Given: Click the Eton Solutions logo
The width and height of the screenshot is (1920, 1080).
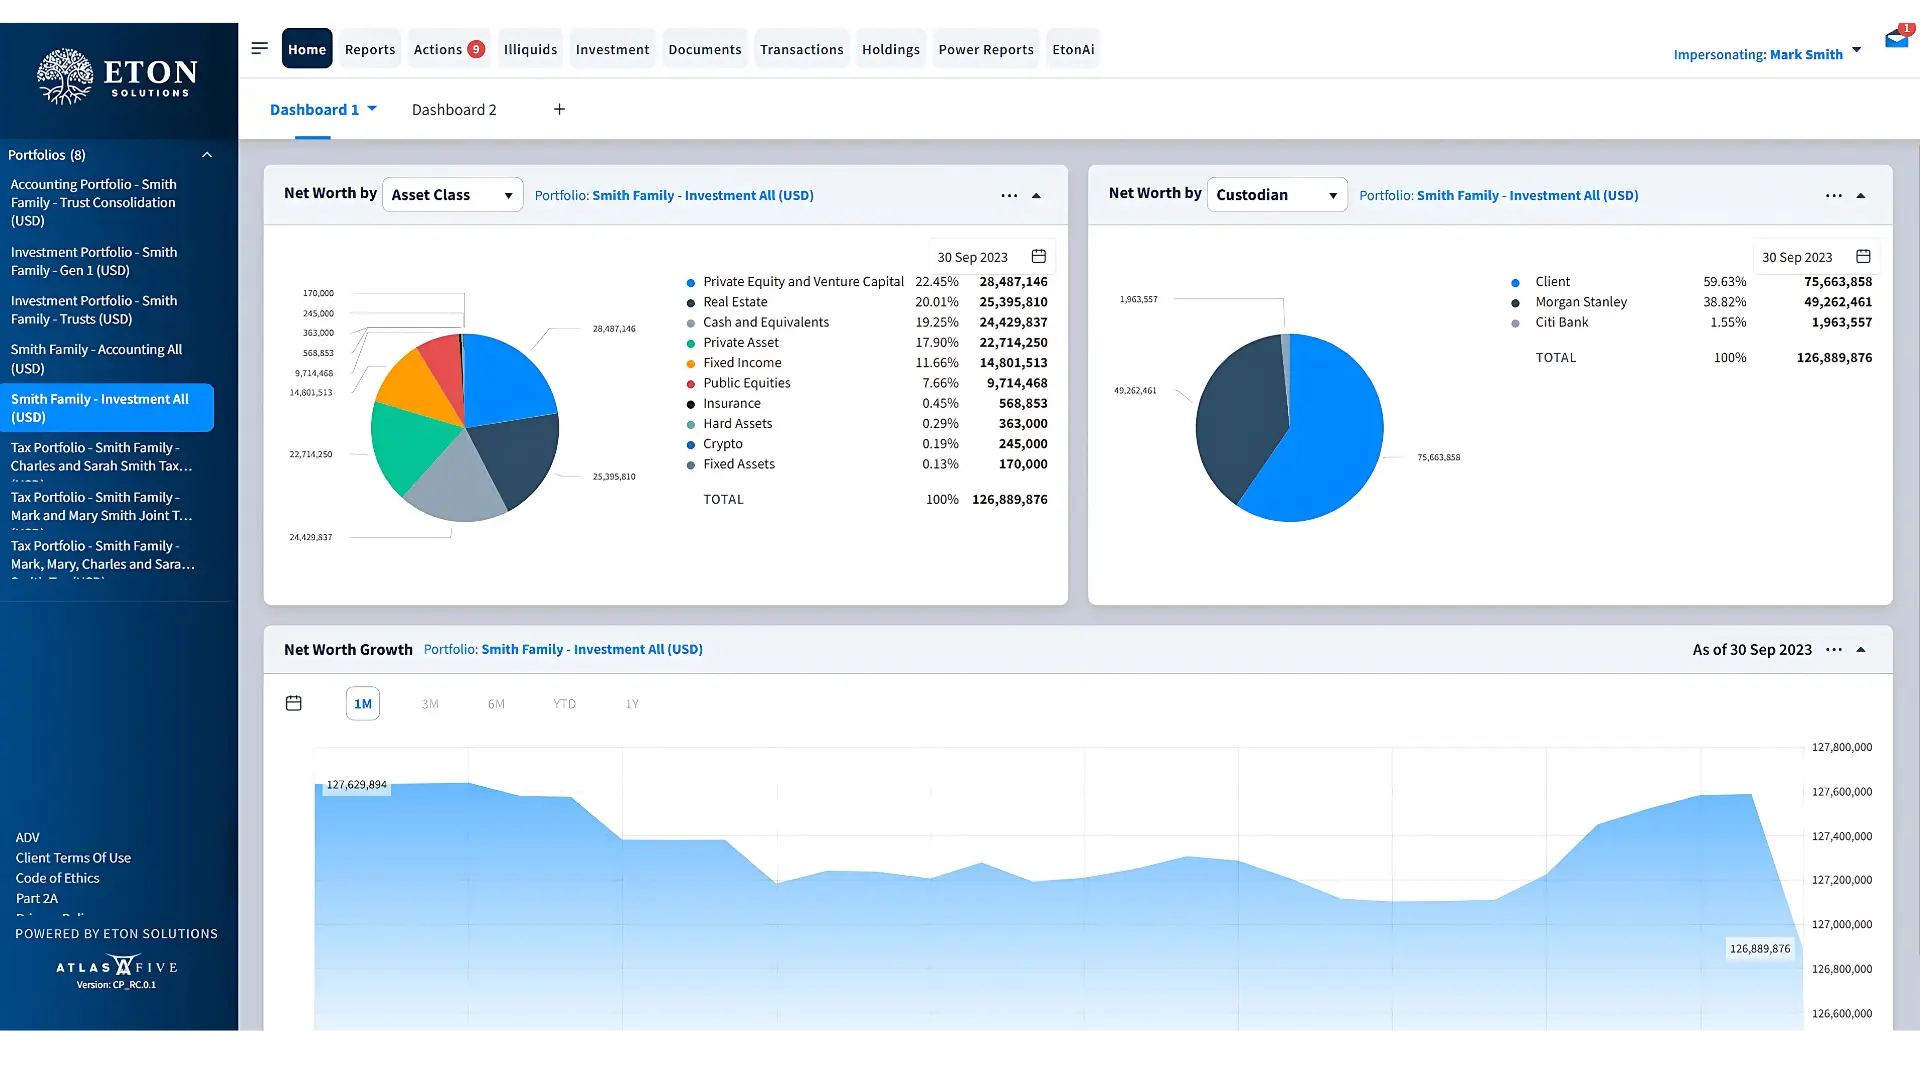Looking at the screenshot, I should coord(118,77).
